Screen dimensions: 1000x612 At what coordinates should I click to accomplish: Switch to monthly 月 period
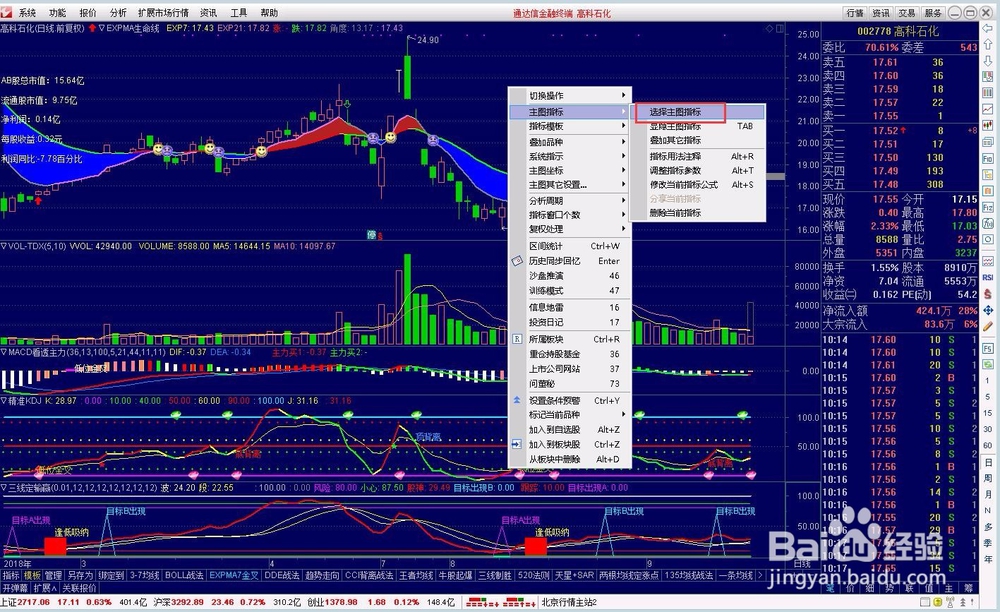988,494
